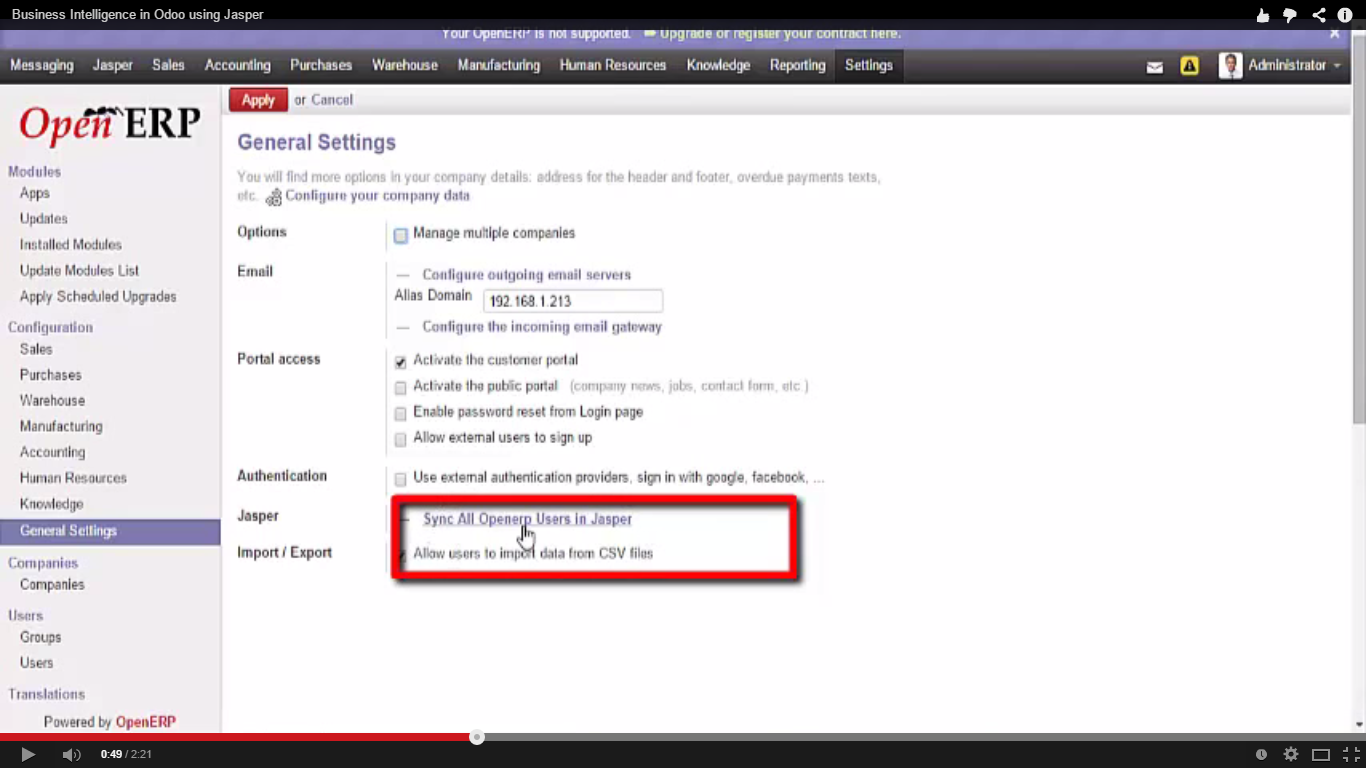Click the yellow warning icon in top bar
Screen dimensions: 1366x768
pyautogui.click(x=1189, y=66)
